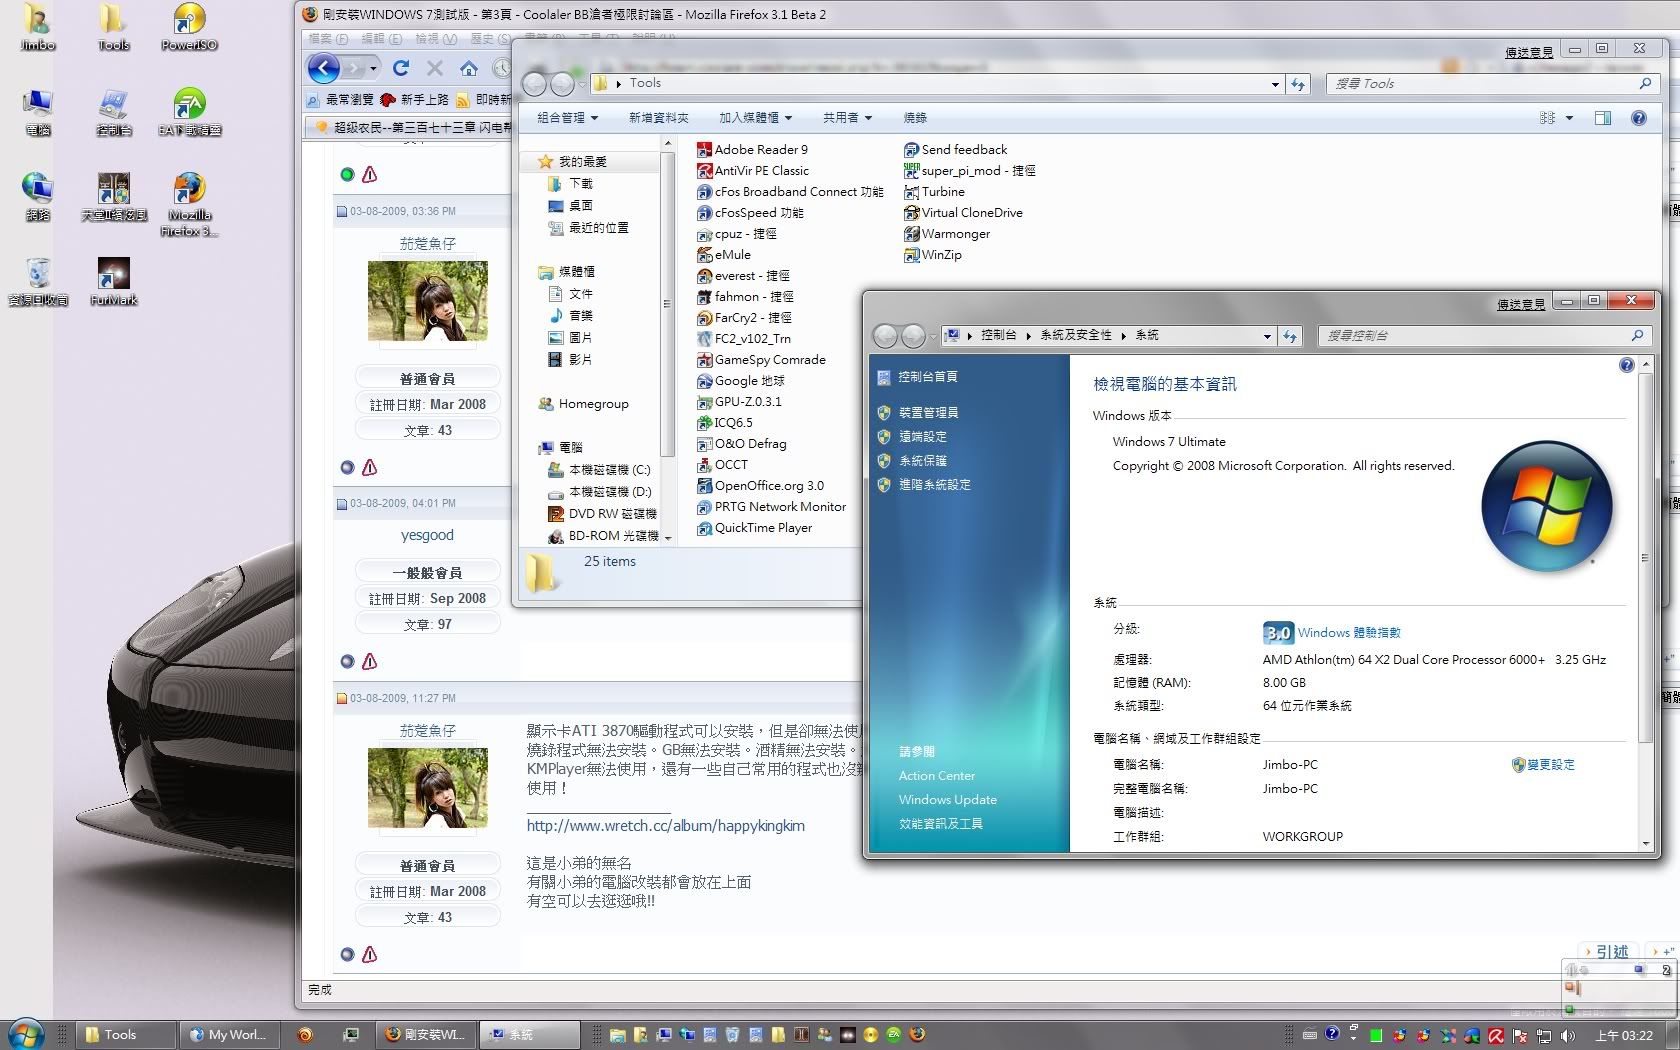Click volume icon in system tray

[1567, 1035]
